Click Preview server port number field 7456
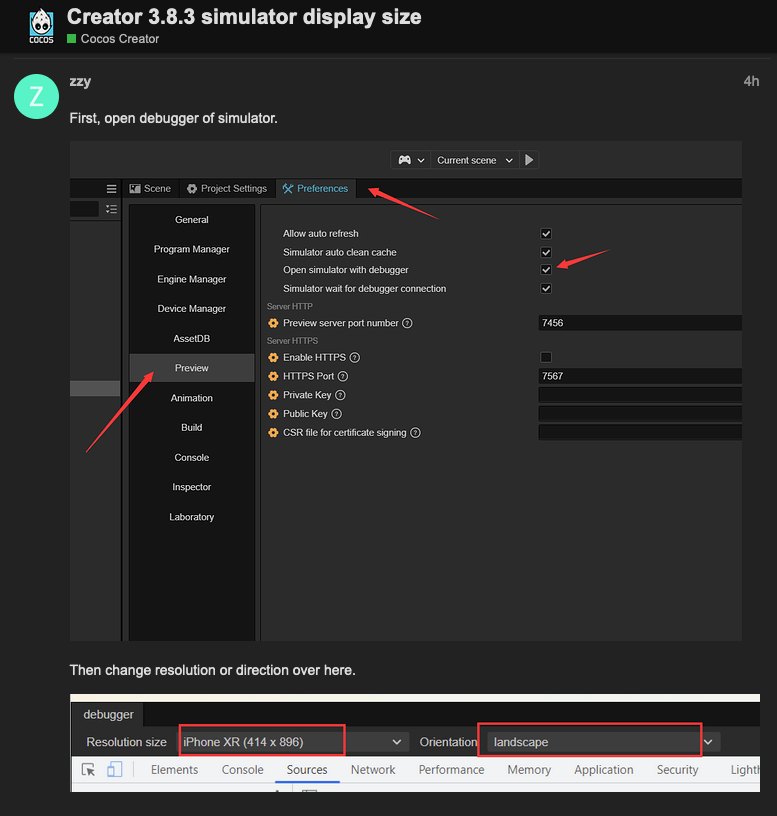 (640, 323)
